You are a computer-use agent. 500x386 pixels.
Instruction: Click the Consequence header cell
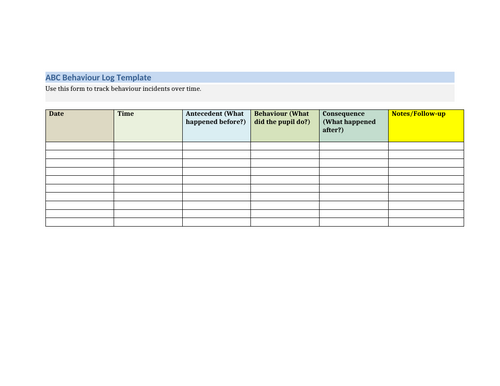pyautogui.click(x=354, y=126)
